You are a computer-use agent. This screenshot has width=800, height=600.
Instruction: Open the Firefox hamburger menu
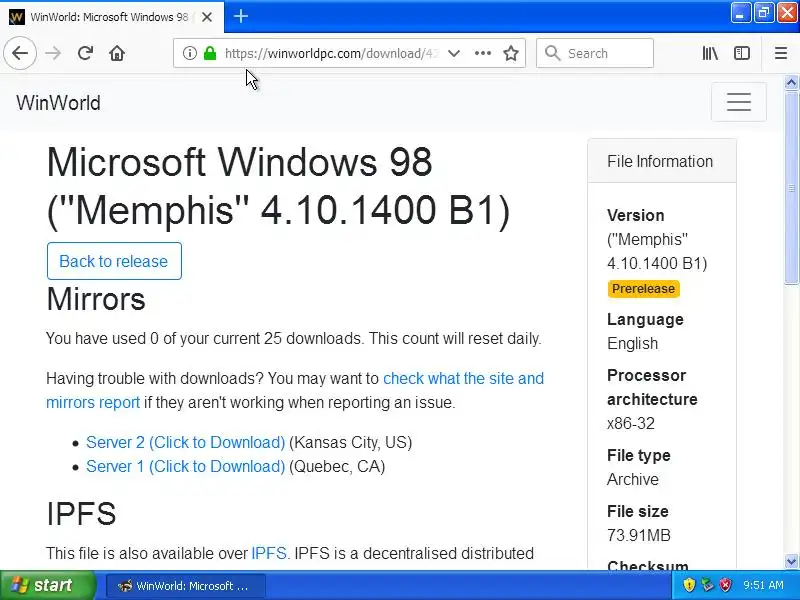point(781,53)
